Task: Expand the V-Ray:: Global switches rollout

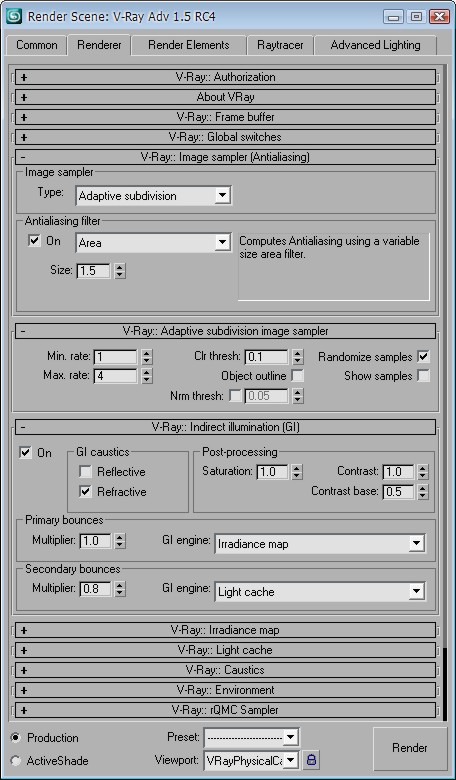Action: (x=225, y=137)
